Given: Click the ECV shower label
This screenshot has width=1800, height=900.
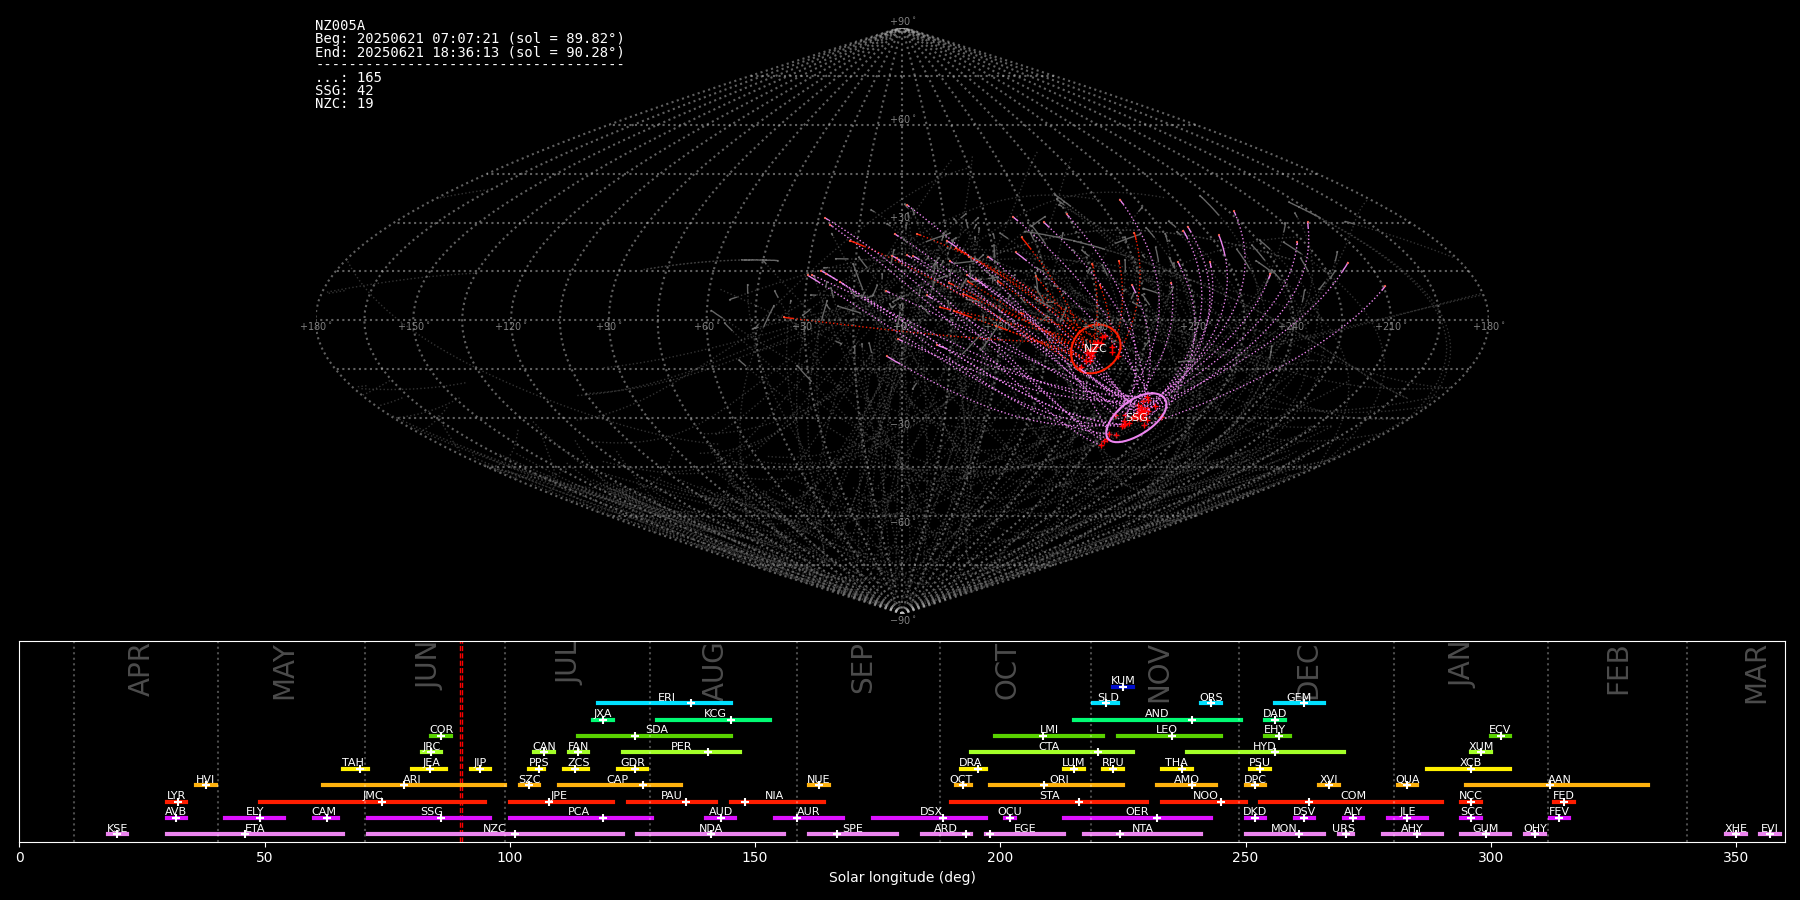Looking at the screenshot, I should 1499,730.
